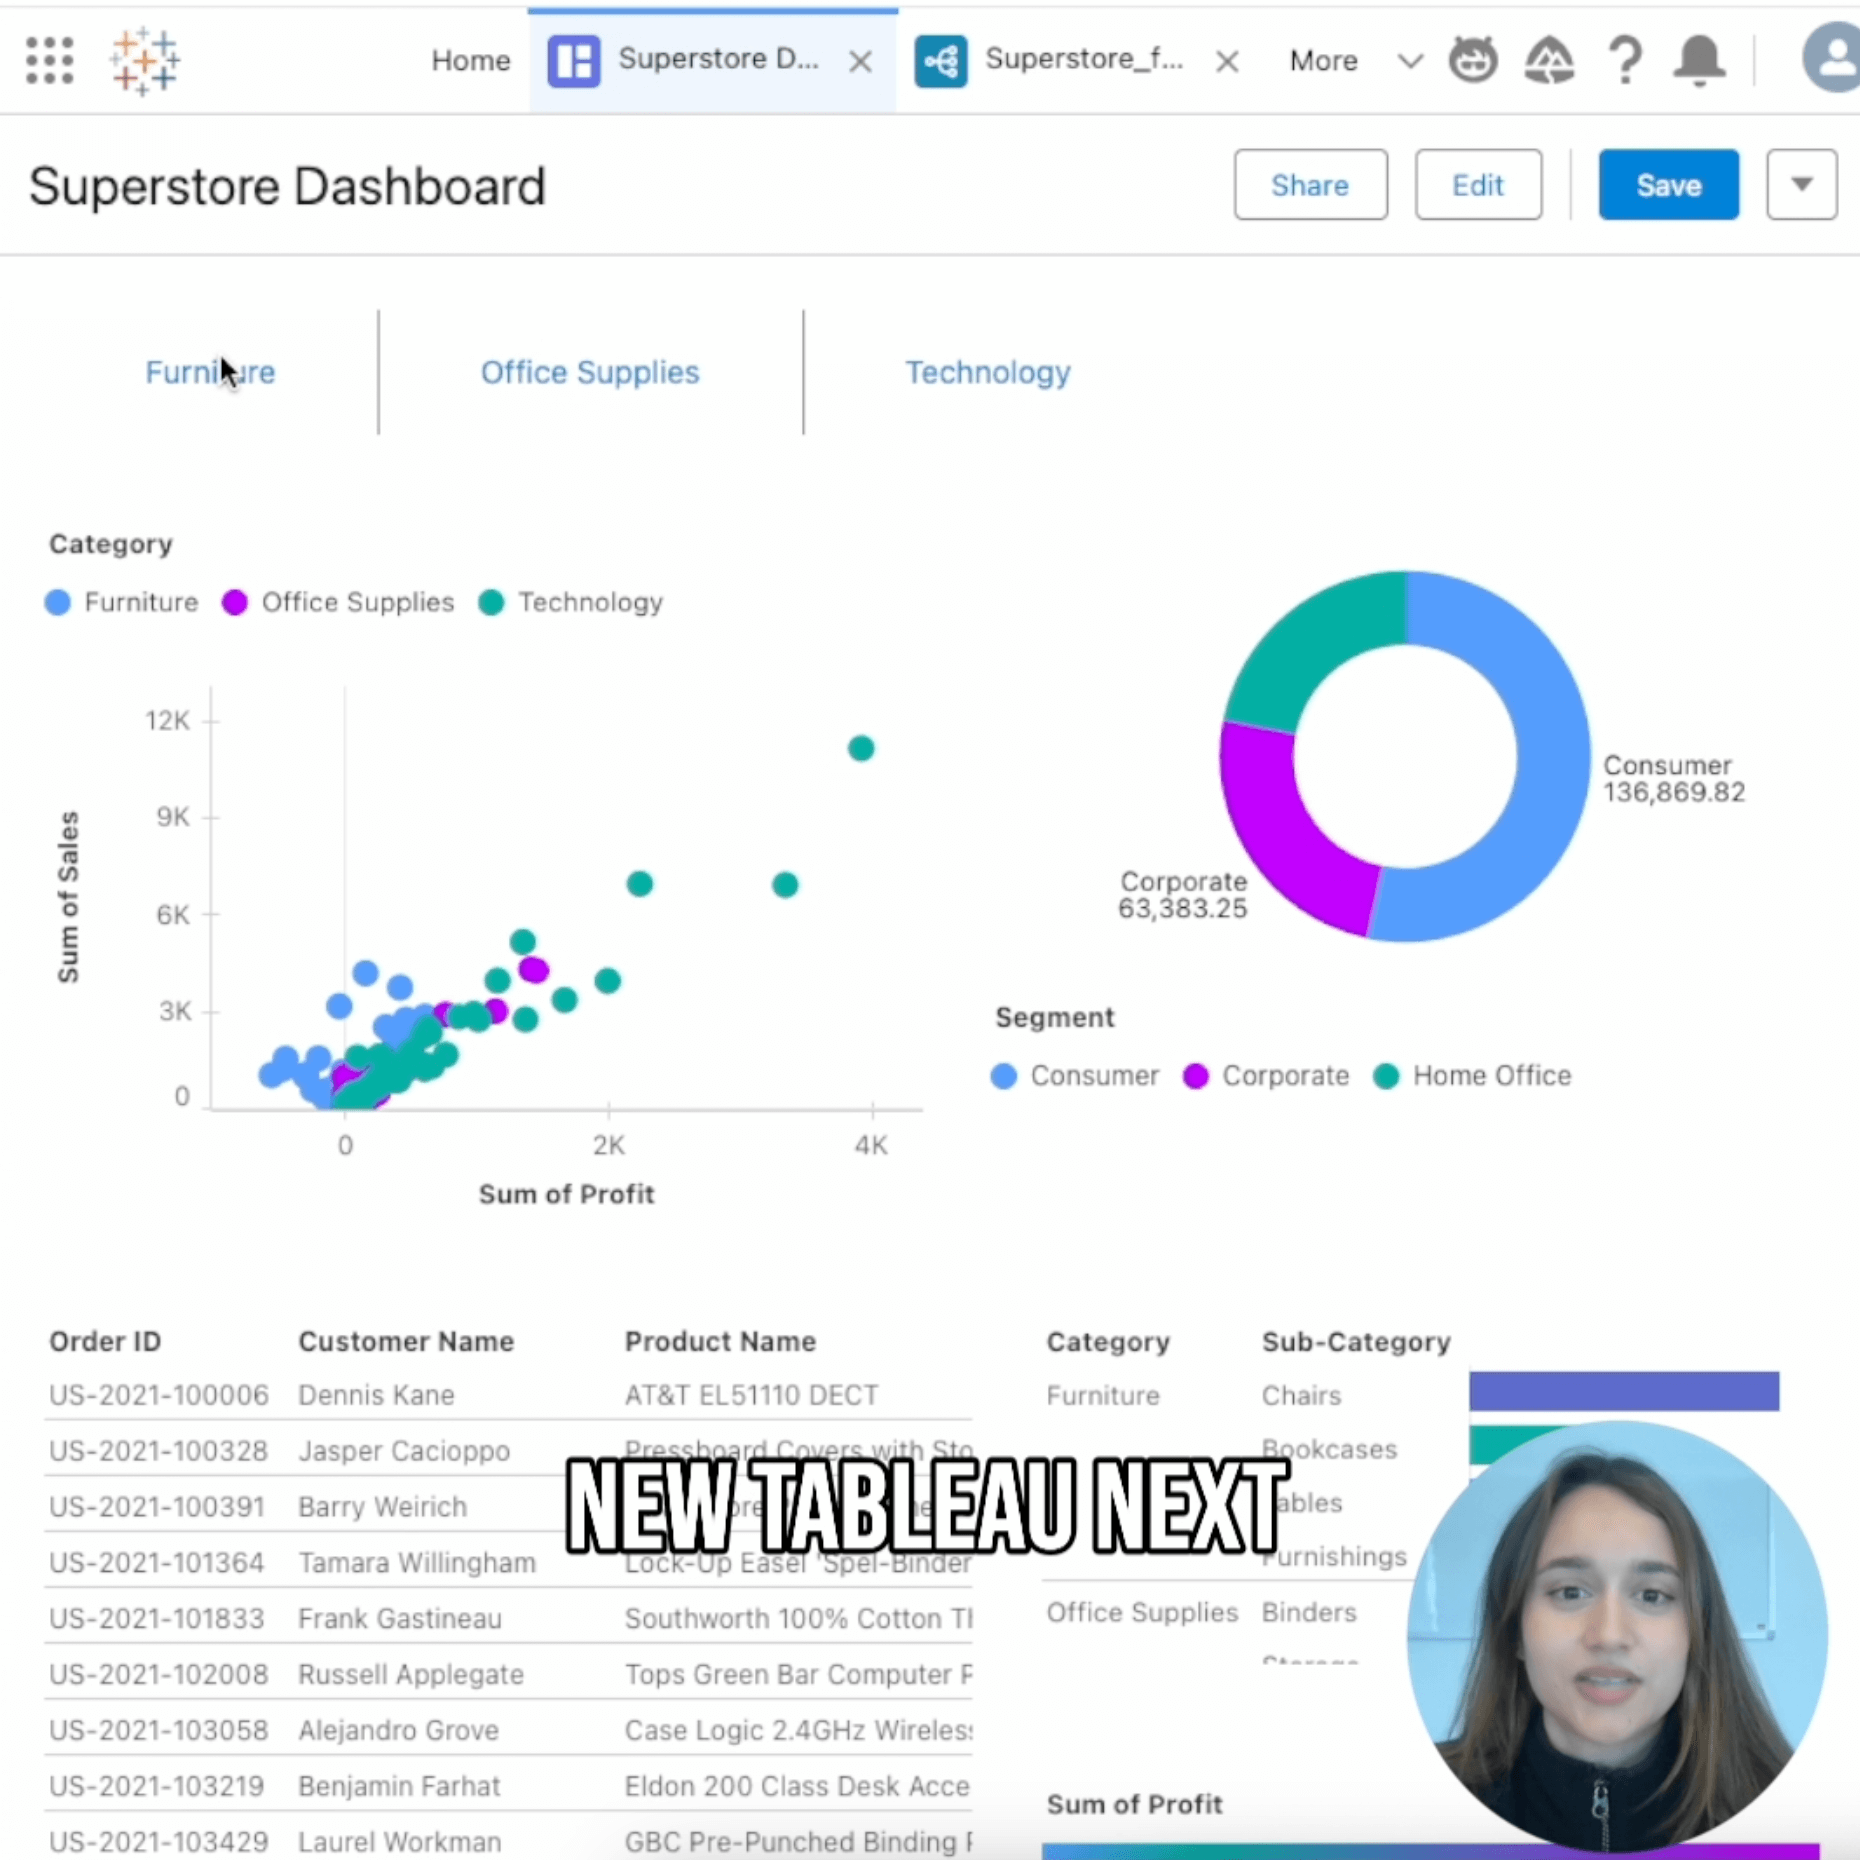The image size is (1860, 1860).
Task: Toggle the Corporate segment legend item
Action: coord(1266,1076)
